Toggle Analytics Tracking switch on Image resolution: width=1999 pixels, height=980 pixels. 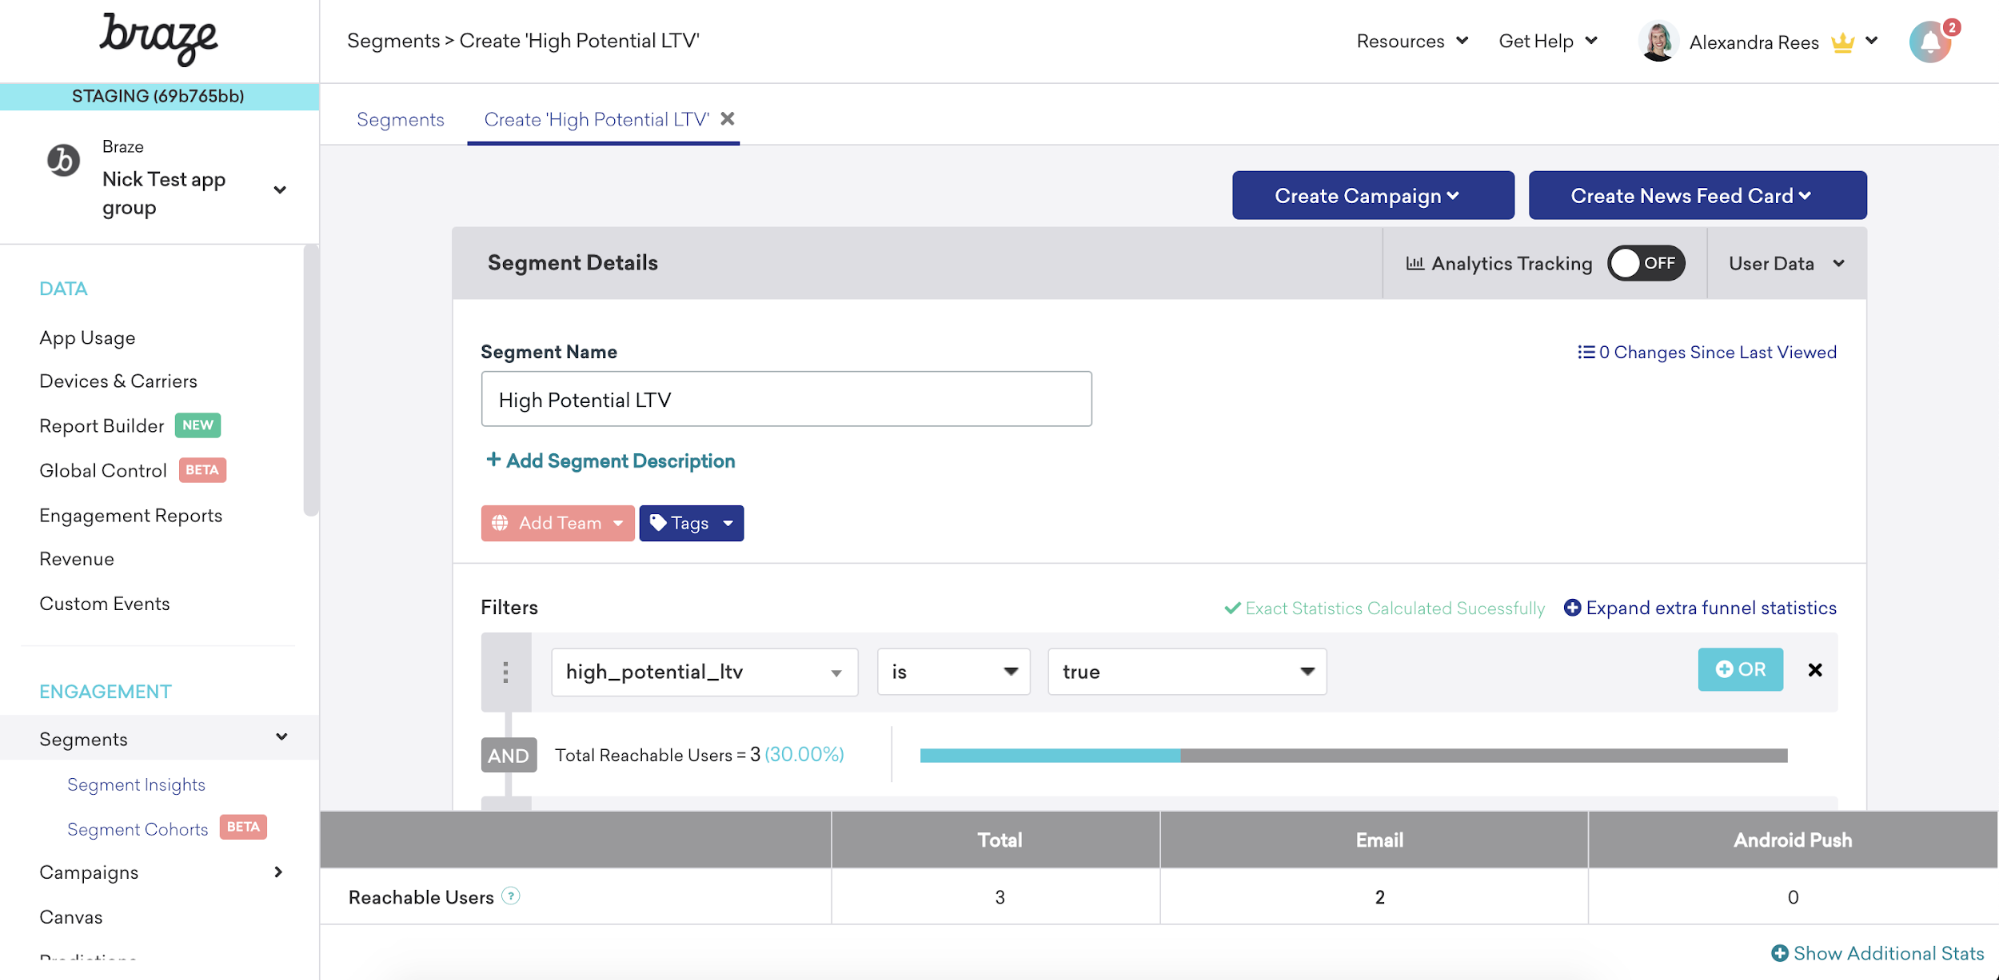coord(1646,263)
